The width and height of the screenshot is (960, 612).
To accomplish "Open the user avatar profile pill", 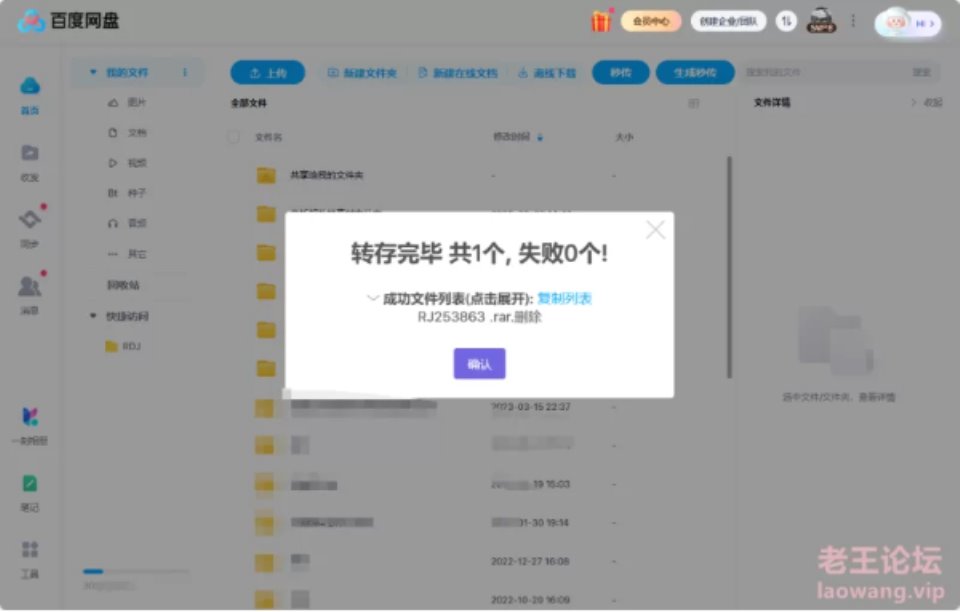I will point(908,23).
